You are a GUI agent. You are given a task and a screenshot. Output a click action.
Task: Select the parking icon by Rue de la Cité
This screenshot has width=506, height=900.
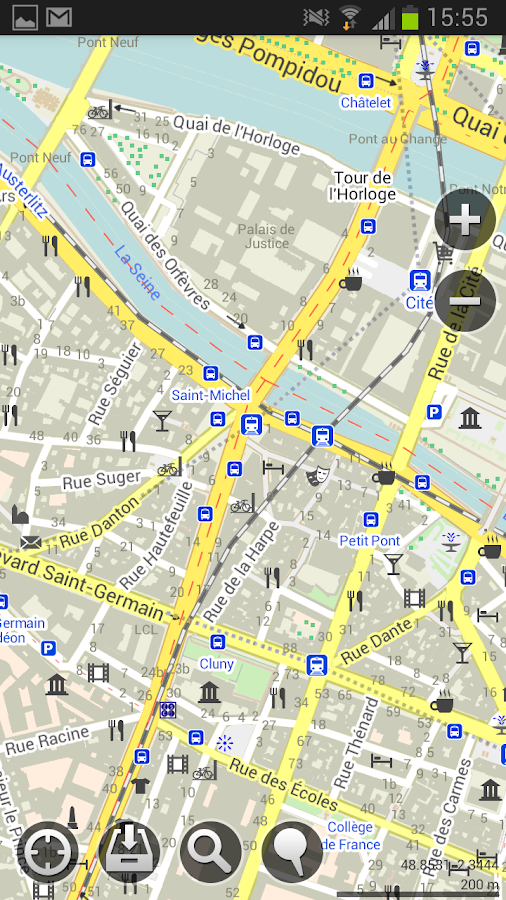point(434,411)
